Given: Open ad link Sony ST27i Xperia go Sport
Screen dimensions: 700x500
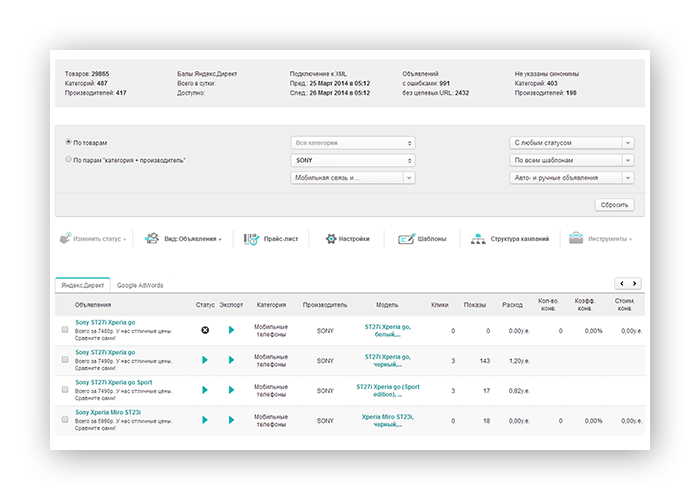Looking at the screenshot, I should click(x=114, y=383).
